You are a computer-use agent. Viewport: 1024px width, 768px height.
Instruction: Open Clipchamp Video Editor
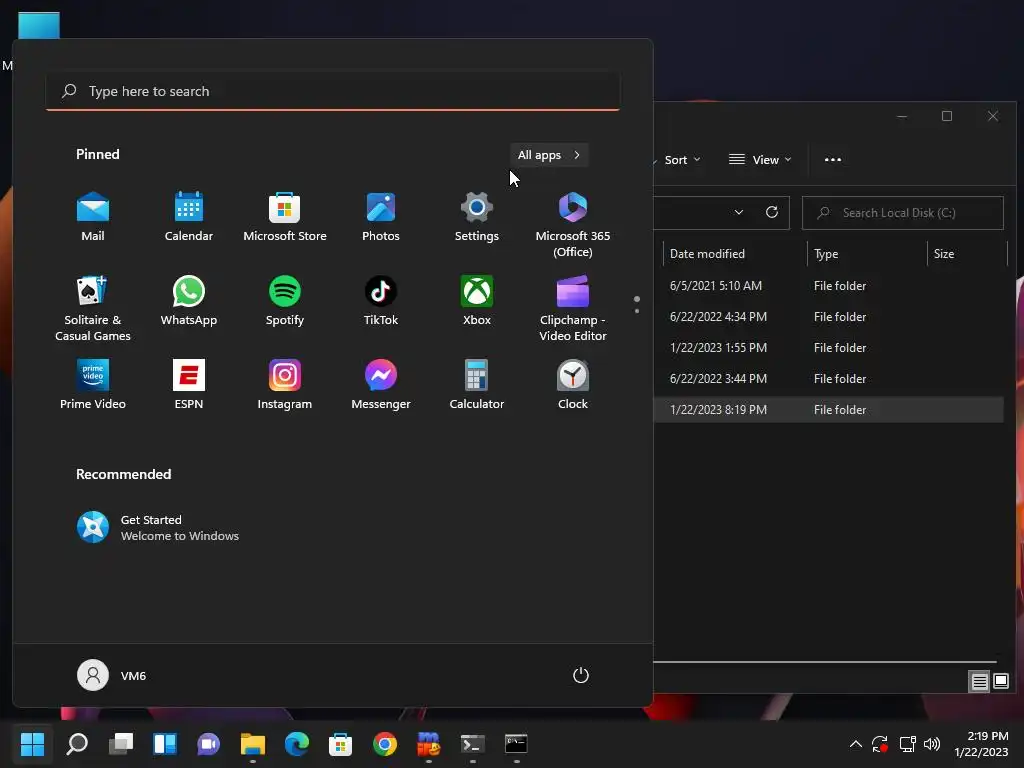573,308
